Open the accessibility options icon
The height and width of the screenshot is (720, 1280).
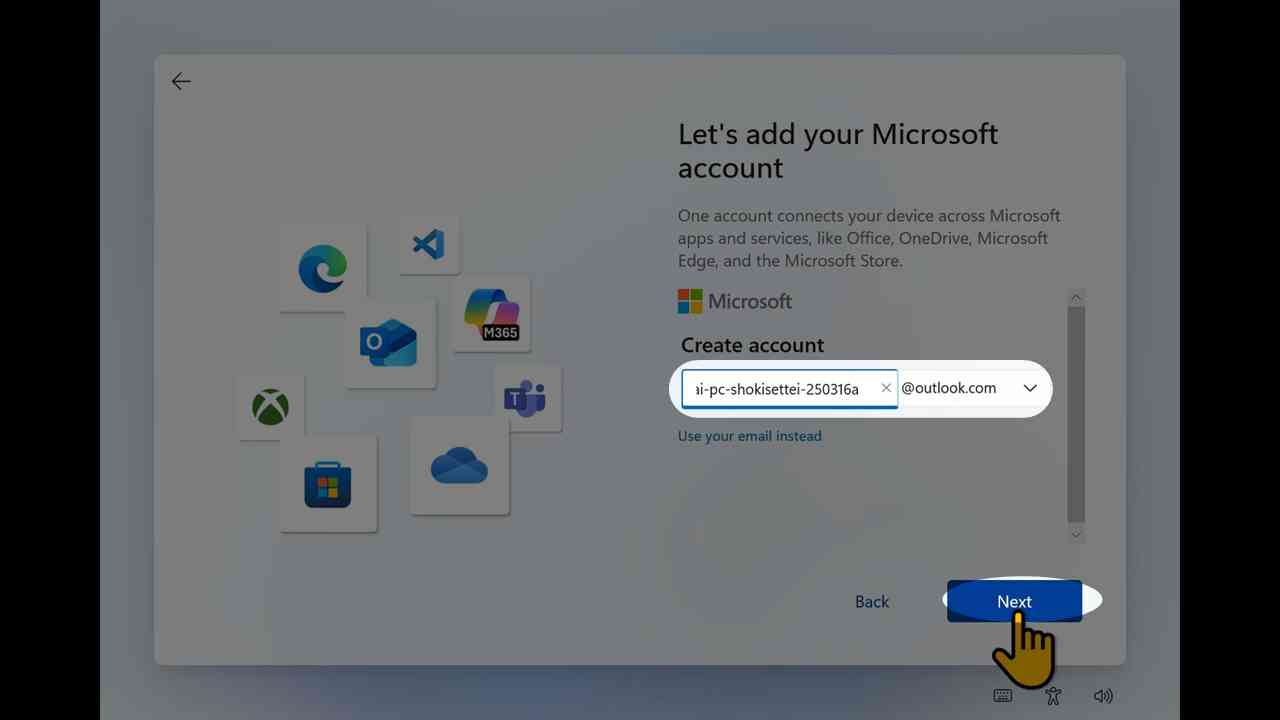[x=1053, y=696]
